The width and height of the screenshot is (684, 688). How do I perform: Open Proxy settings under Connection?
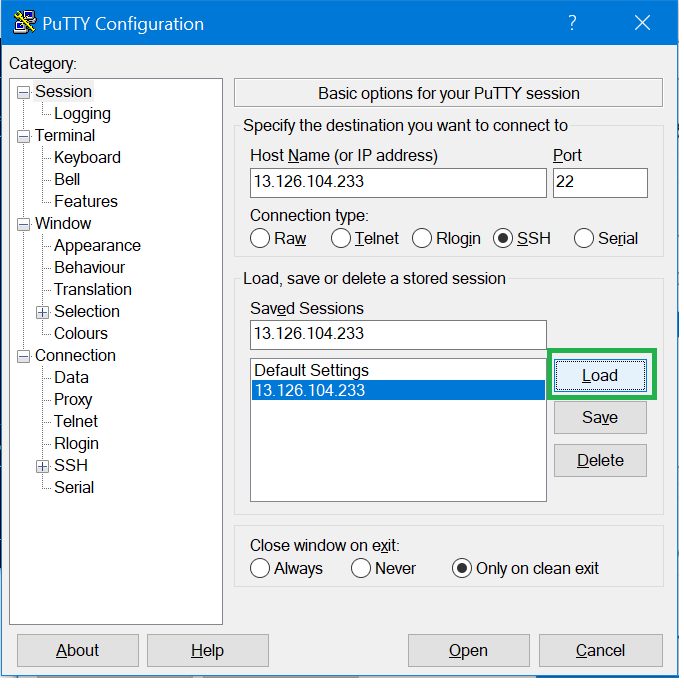73,400
